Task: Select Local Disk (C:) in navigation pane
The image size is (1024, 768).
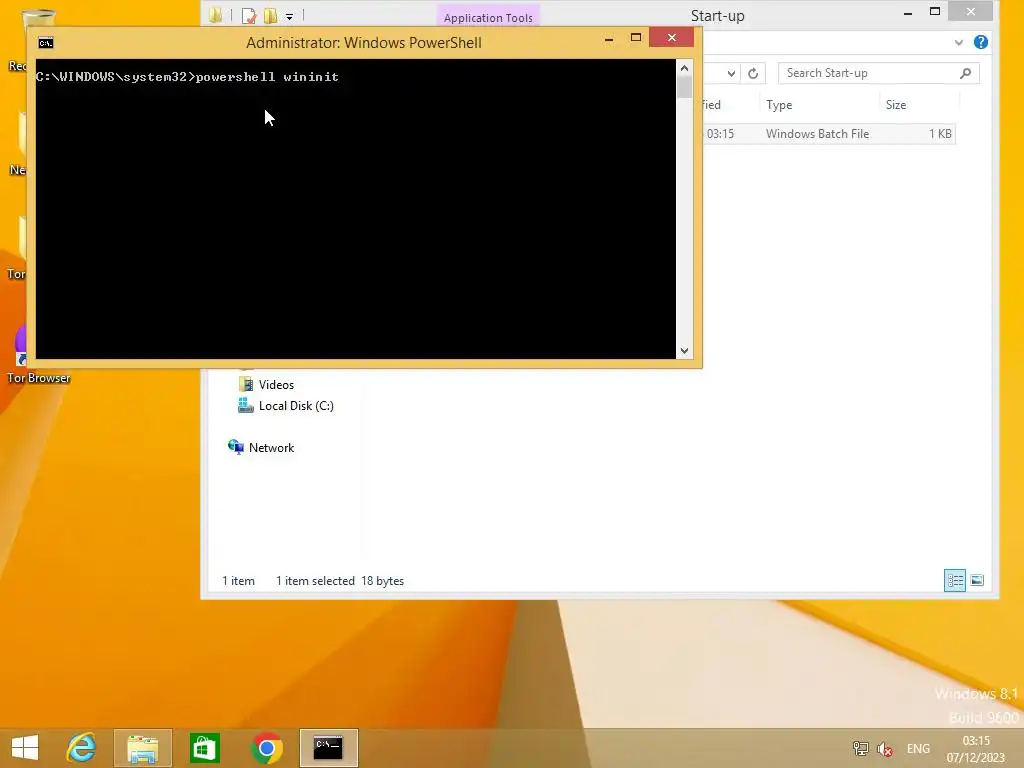Action: (286, 406)
